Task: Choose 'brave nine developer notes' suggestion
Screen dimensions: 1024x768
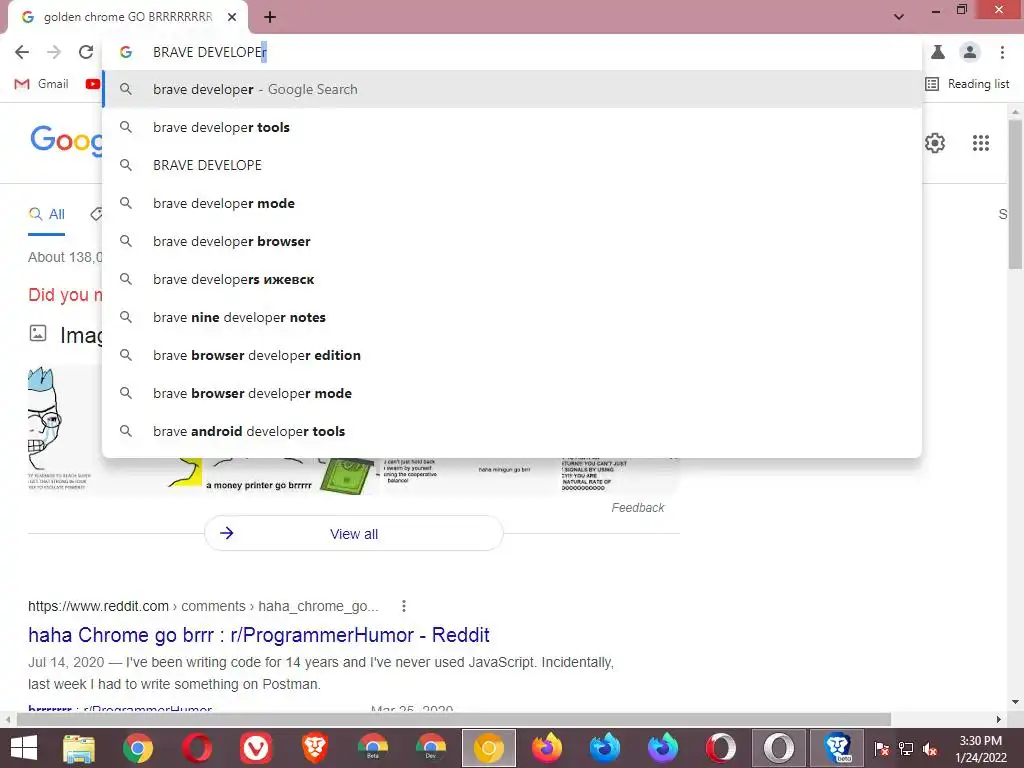Action: (x=512, y=317)
